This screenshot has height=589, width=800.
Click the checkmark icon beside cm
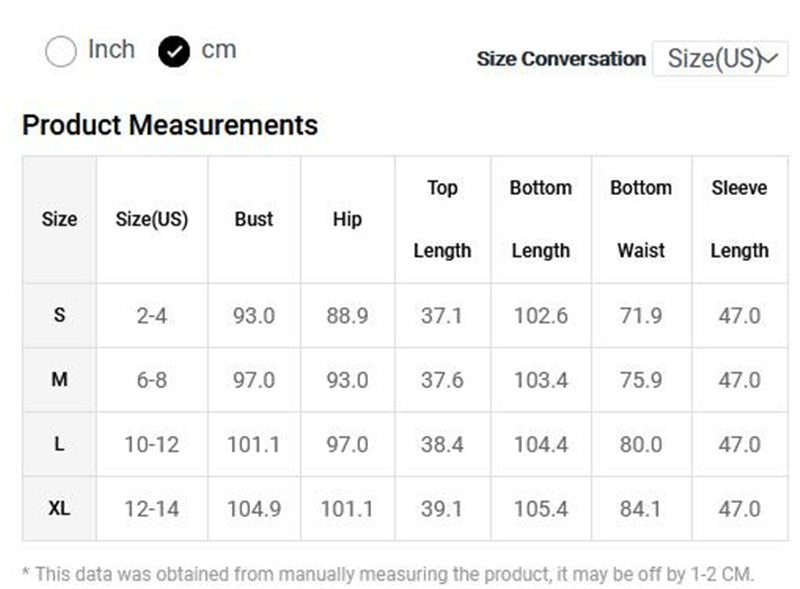tap(174, 52)
